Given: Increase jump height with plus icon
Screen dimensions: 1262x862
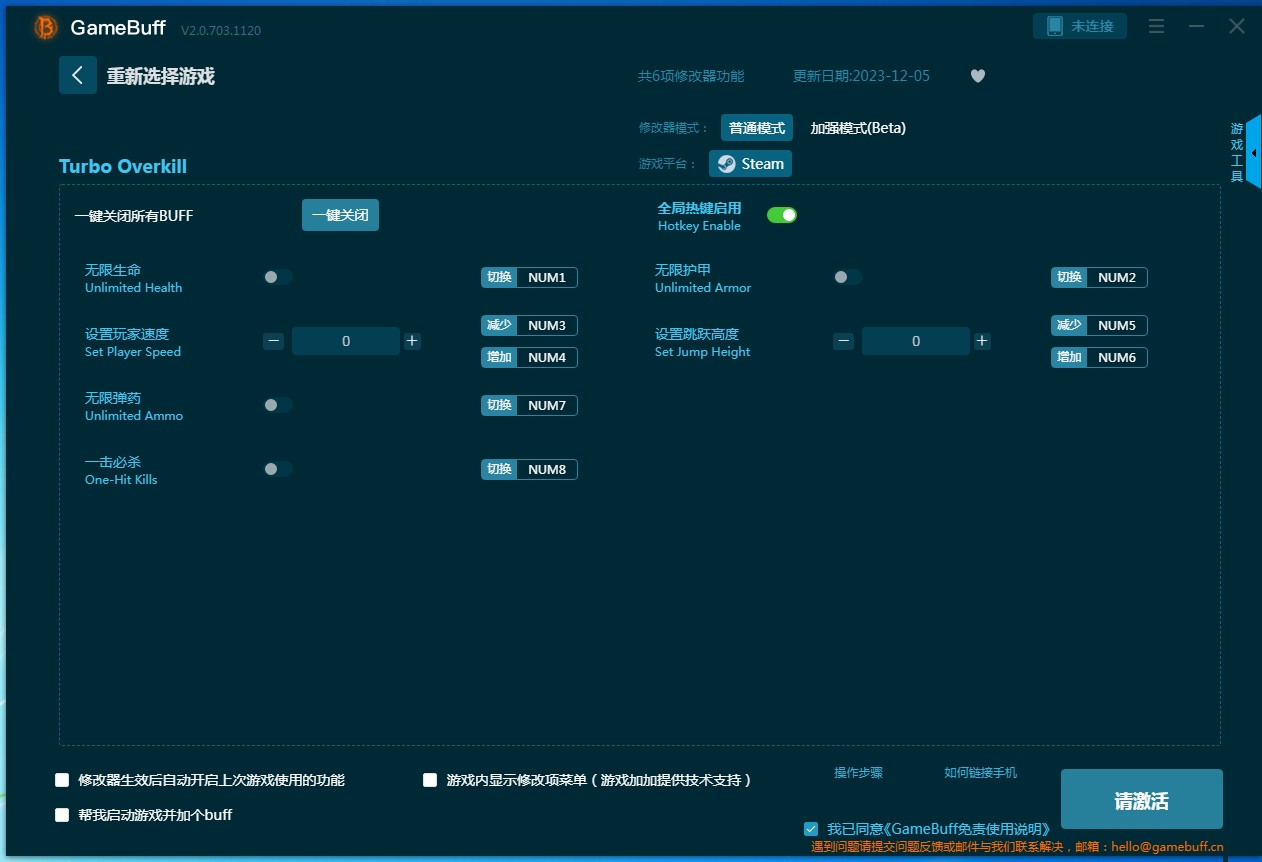Looking at the screenshot, I should pos(982,341).
